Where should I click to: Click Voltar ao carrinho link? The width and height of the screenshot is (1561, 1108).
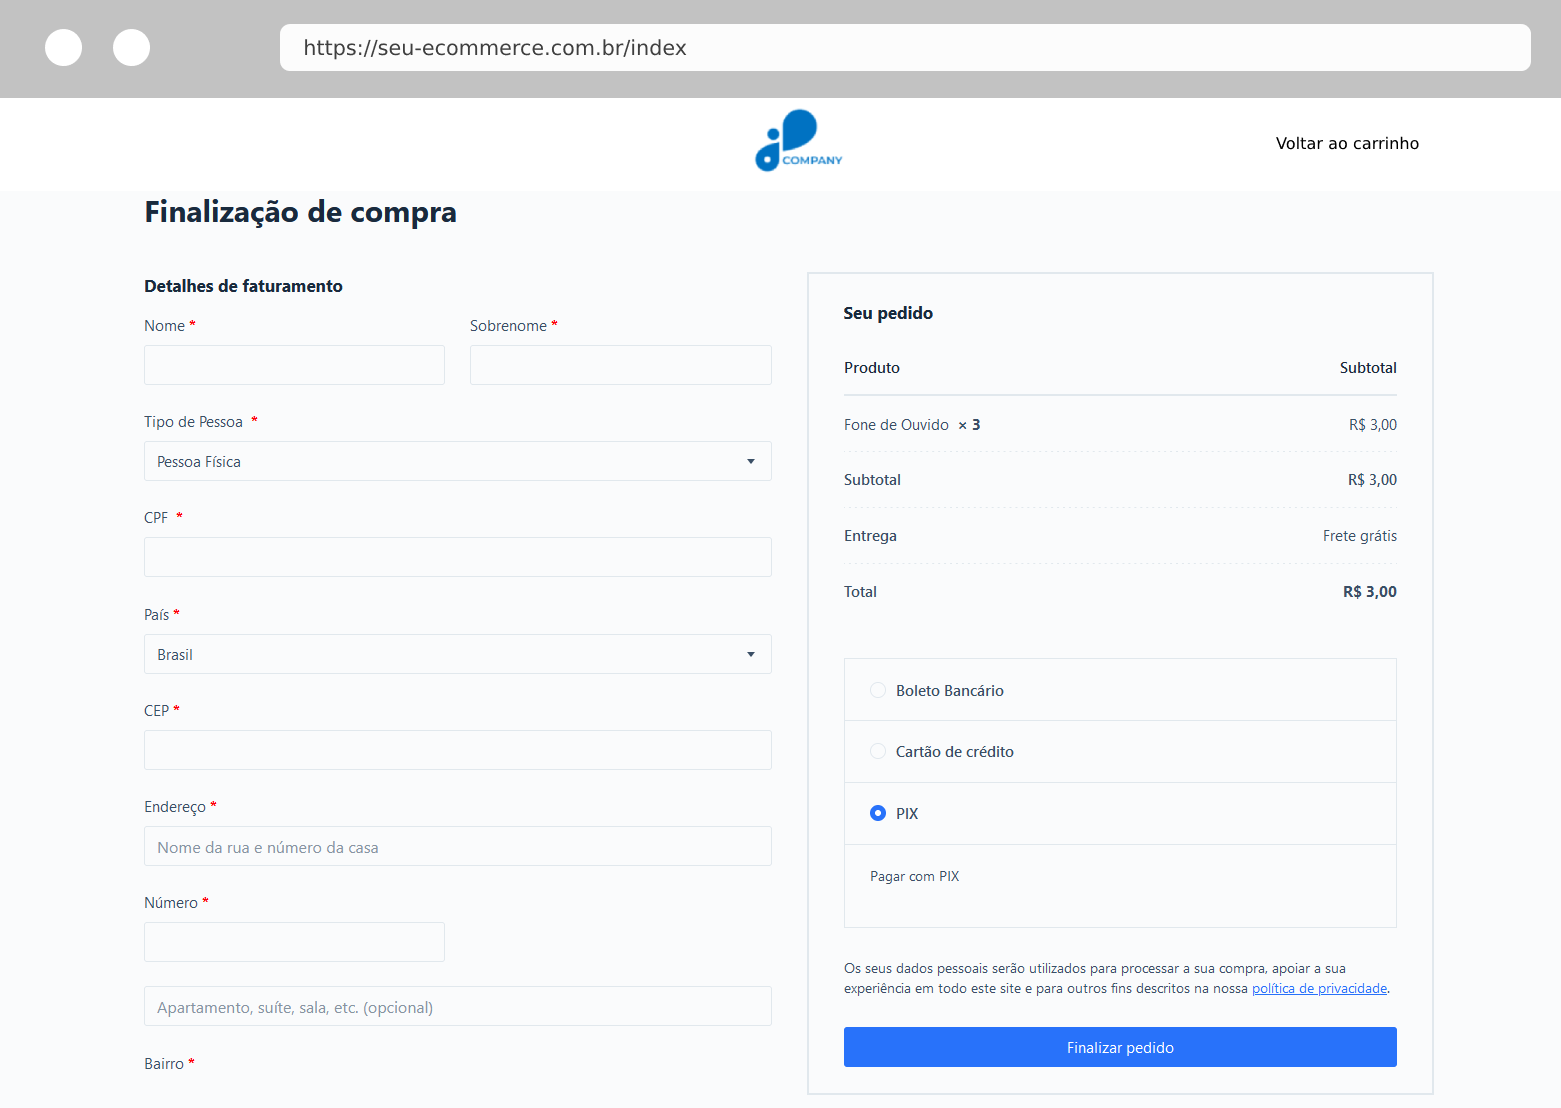[1346, 143]
